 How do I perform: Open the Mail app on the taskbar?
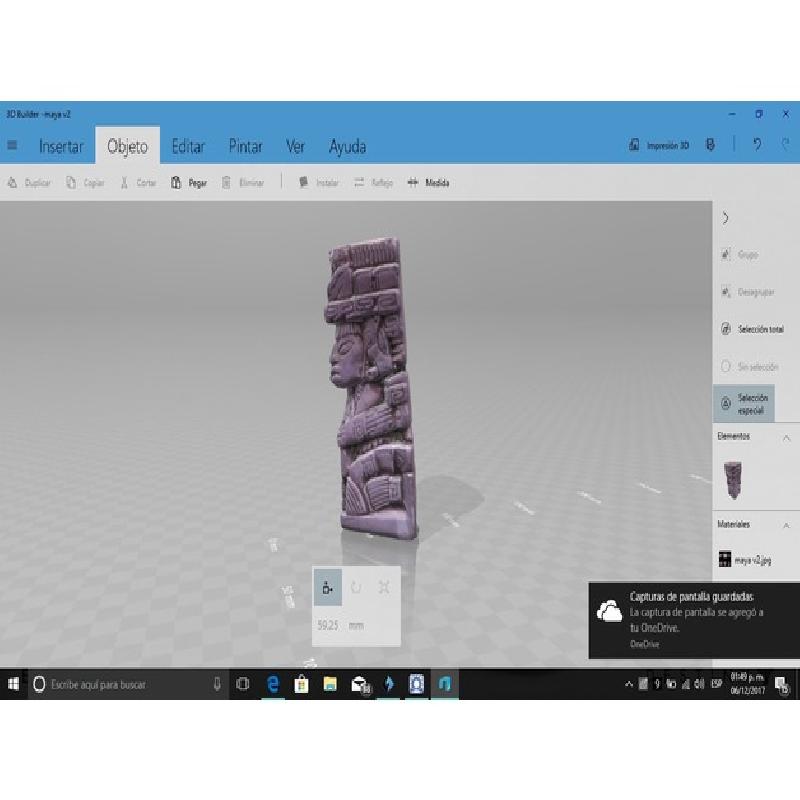(360, 684)
